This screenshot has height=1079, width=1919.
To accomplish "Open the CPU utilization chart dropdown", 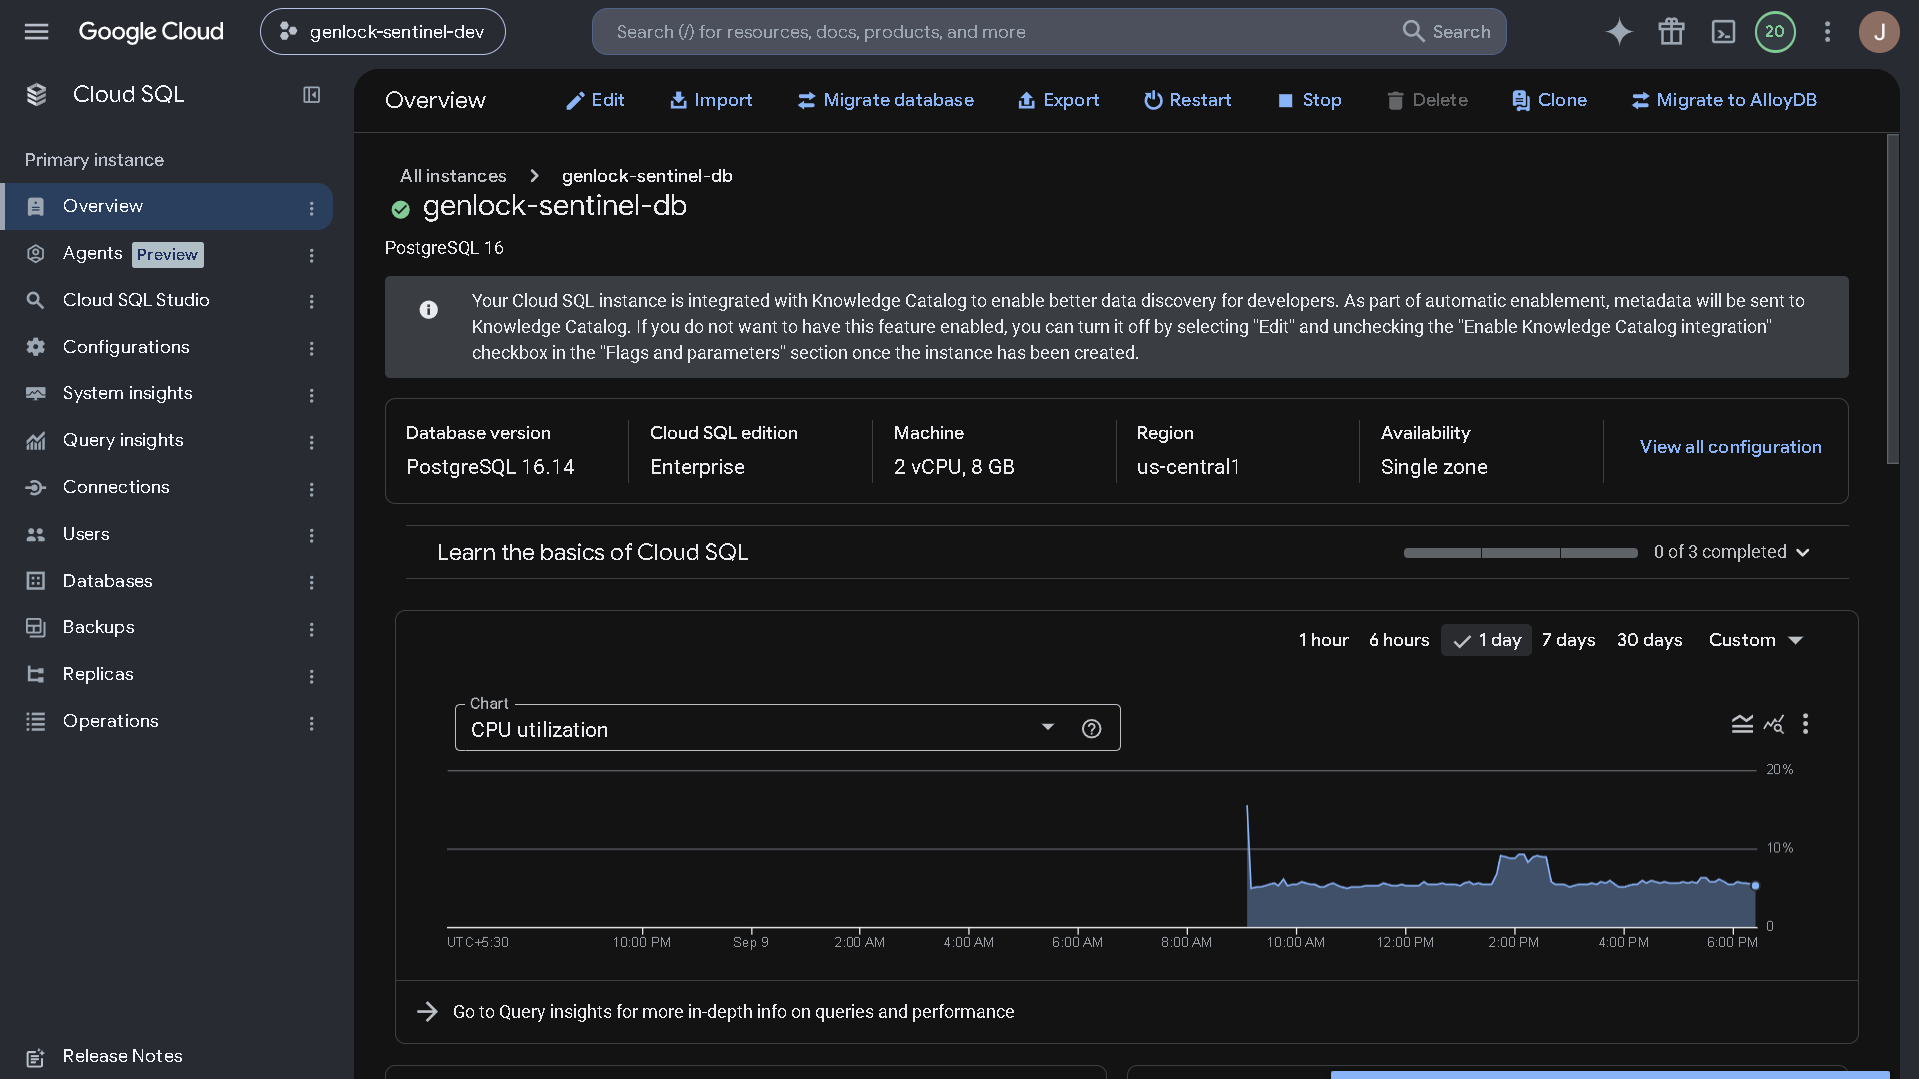I will pos(787,728).
